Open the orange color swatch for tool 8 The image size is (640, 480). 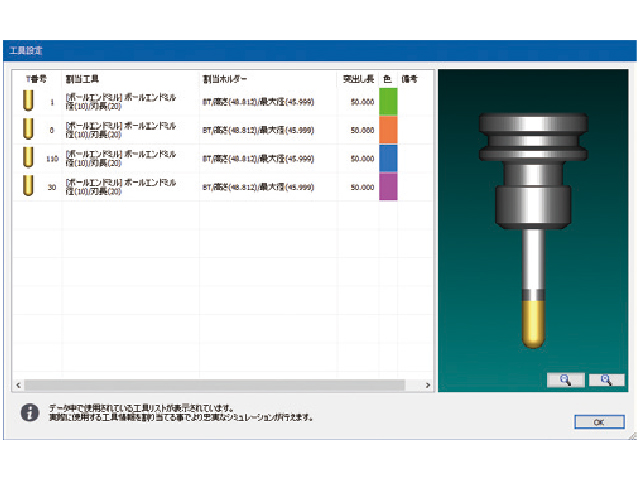(388, 130)
